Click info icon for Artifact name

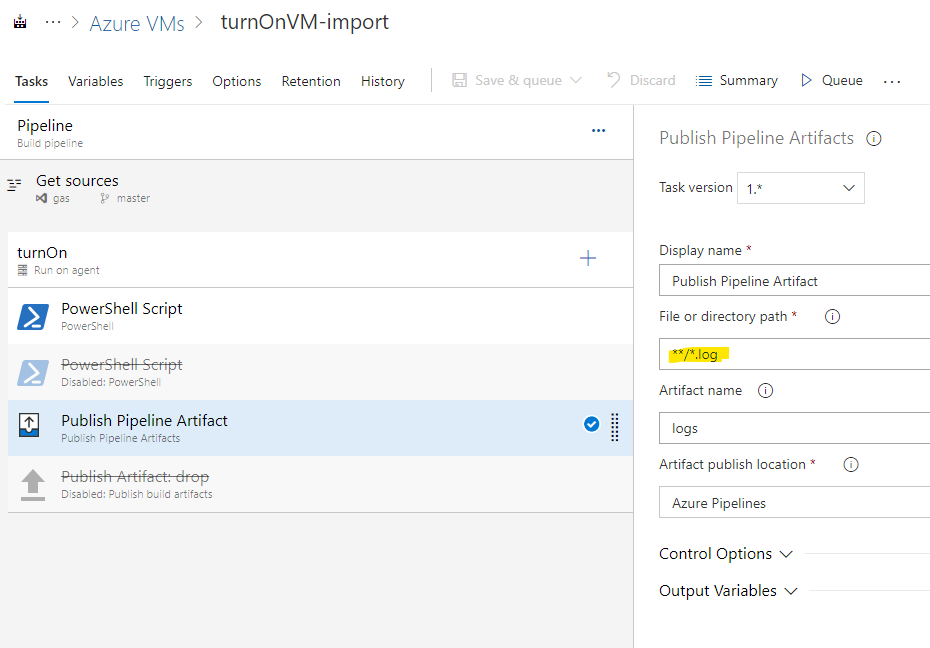[765, 391]
